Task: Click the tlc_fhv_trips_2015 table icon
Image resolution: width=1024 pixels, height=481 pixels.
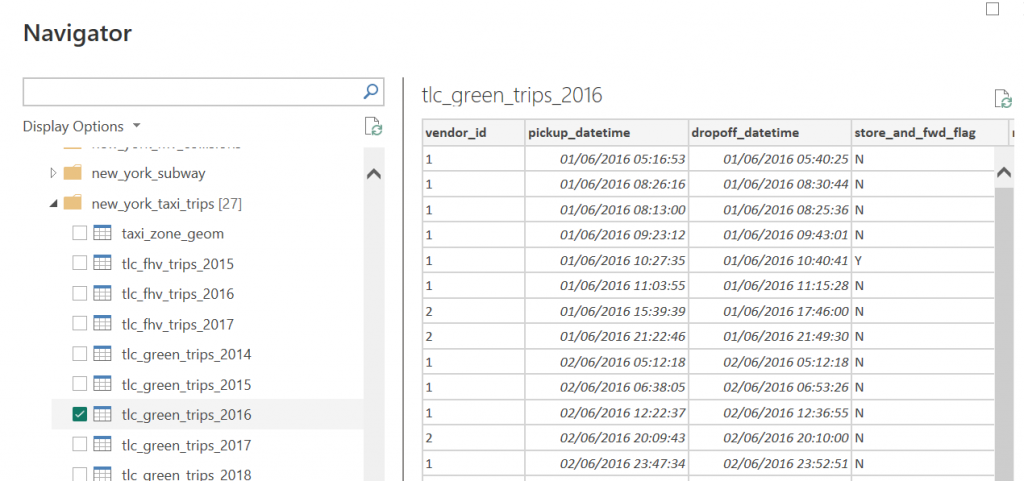Action: 102,264
